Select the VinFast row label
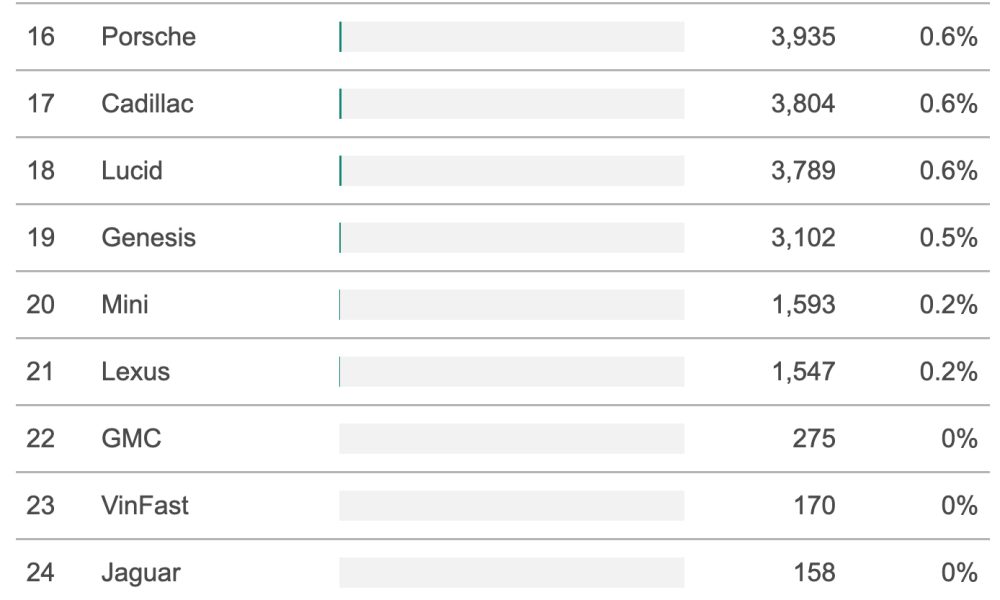 145,506
